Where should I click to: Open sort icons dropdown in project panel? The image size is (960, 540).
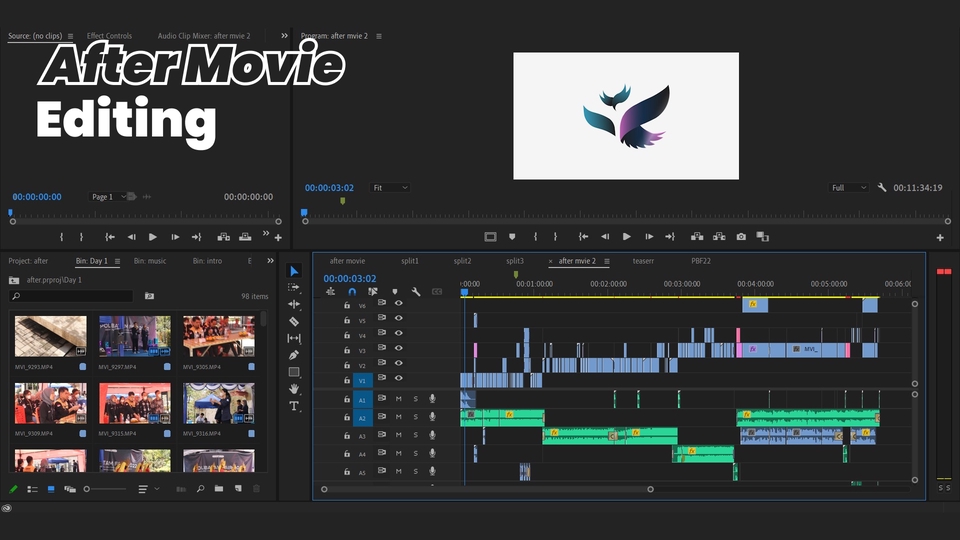148,489
